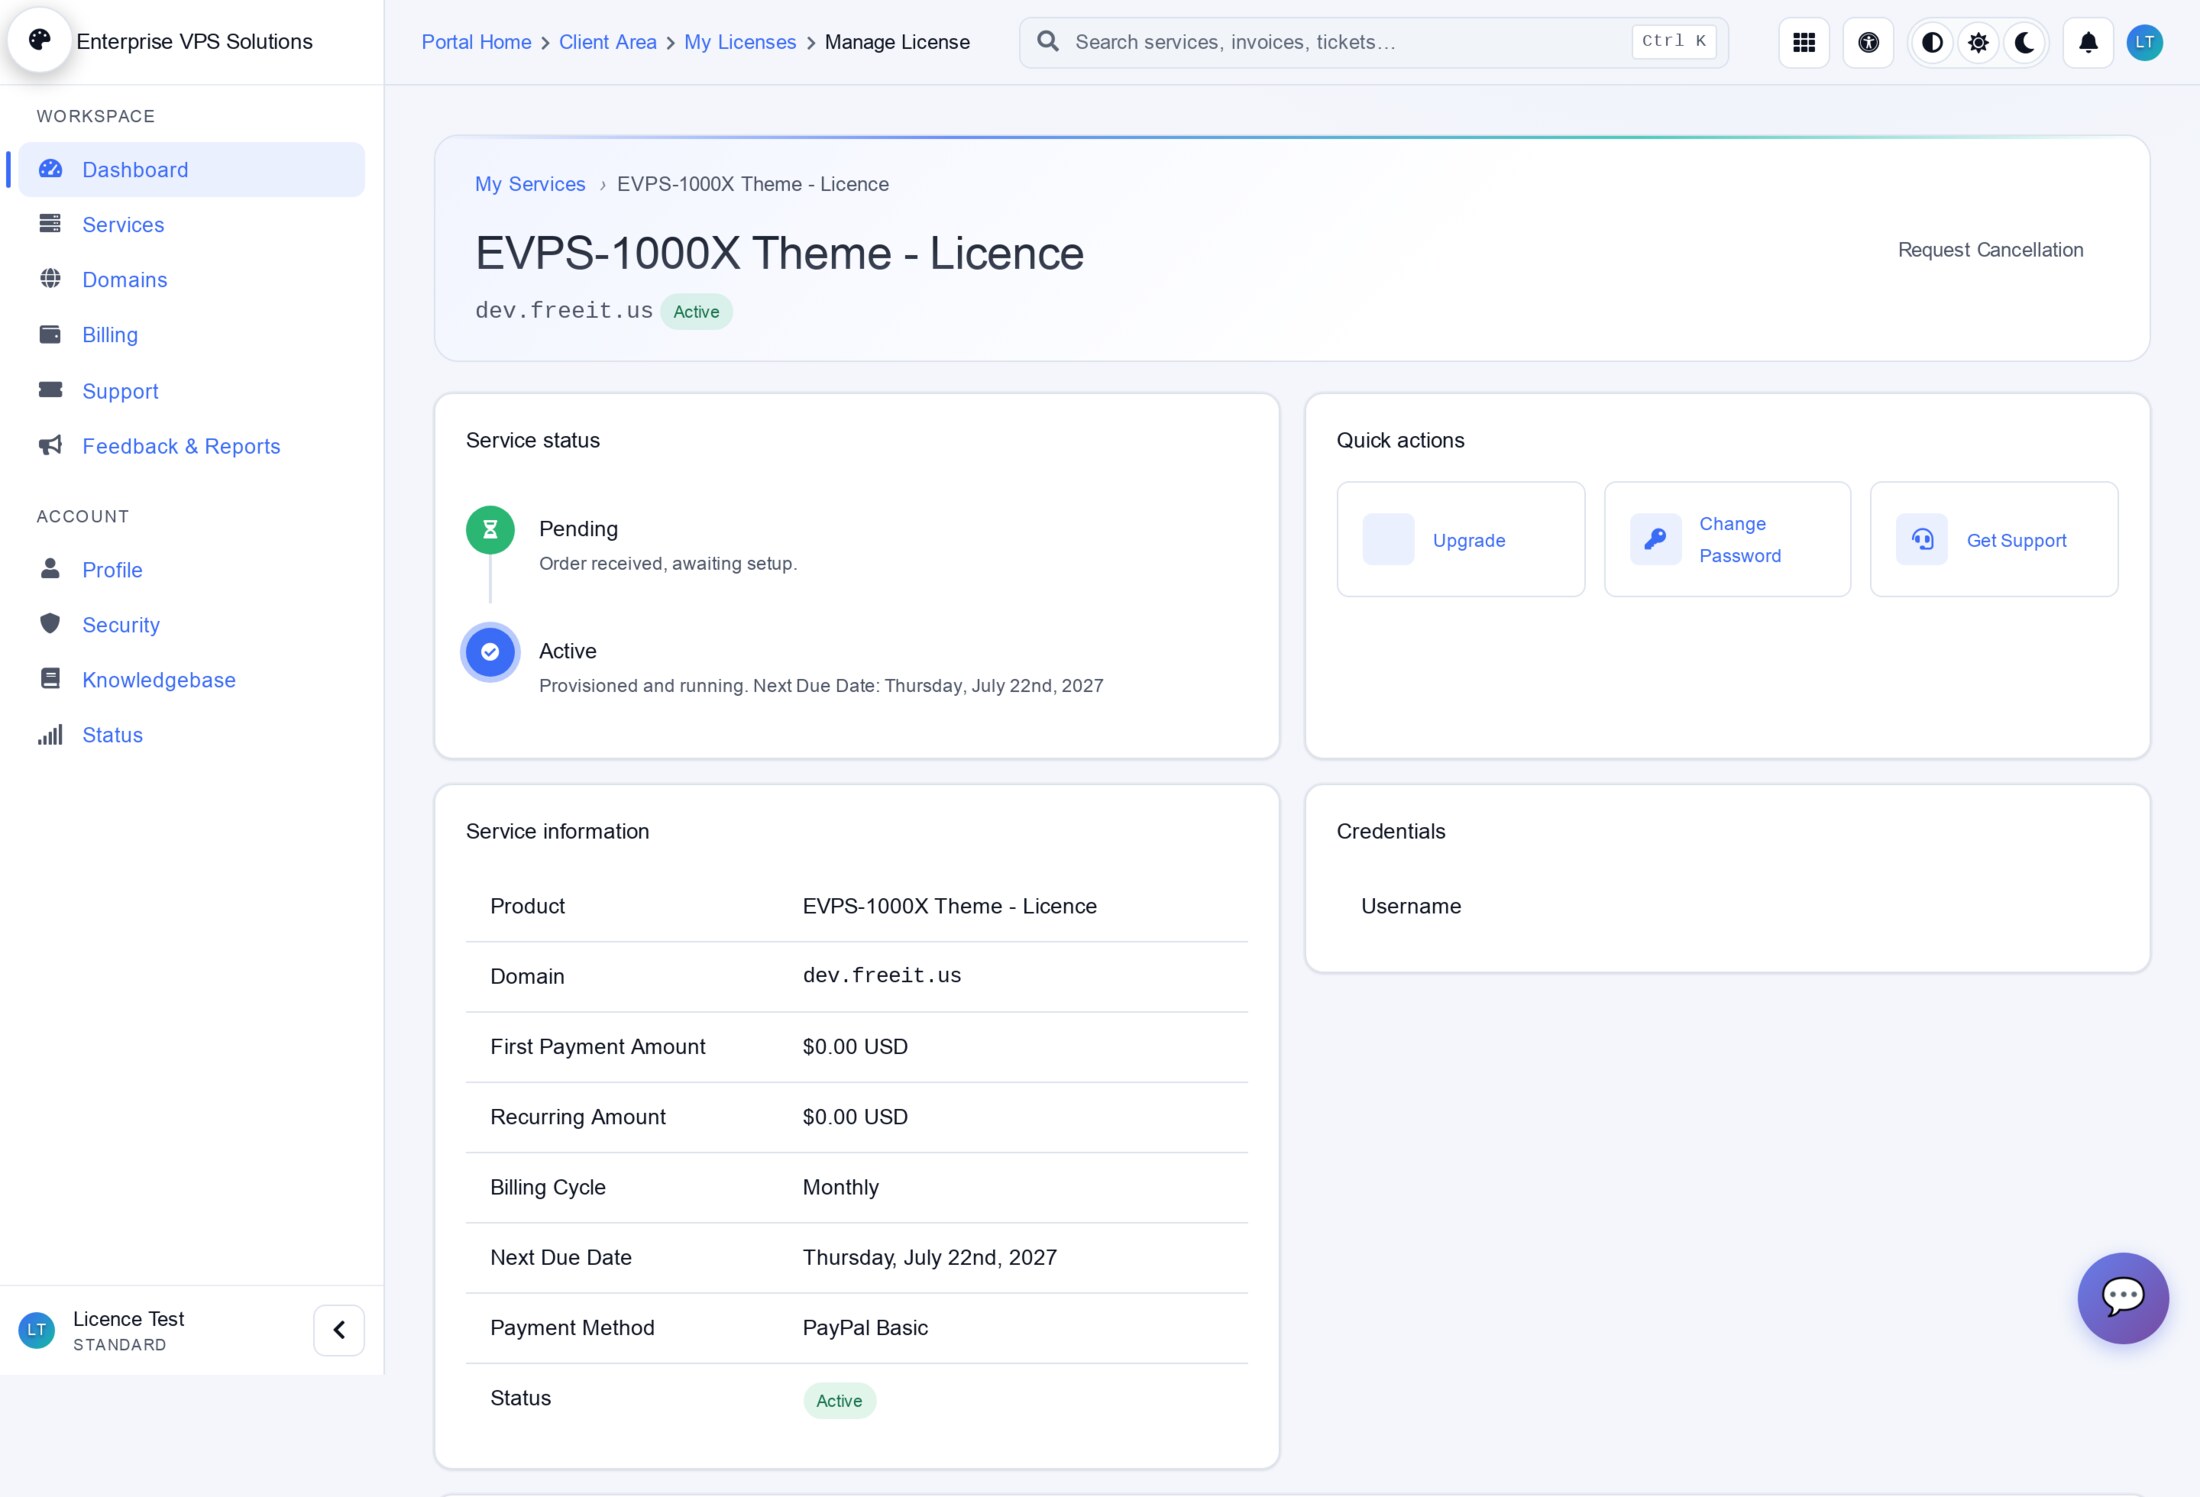
Task: Click the Get Support headset icon
Action: point(1921,539)
